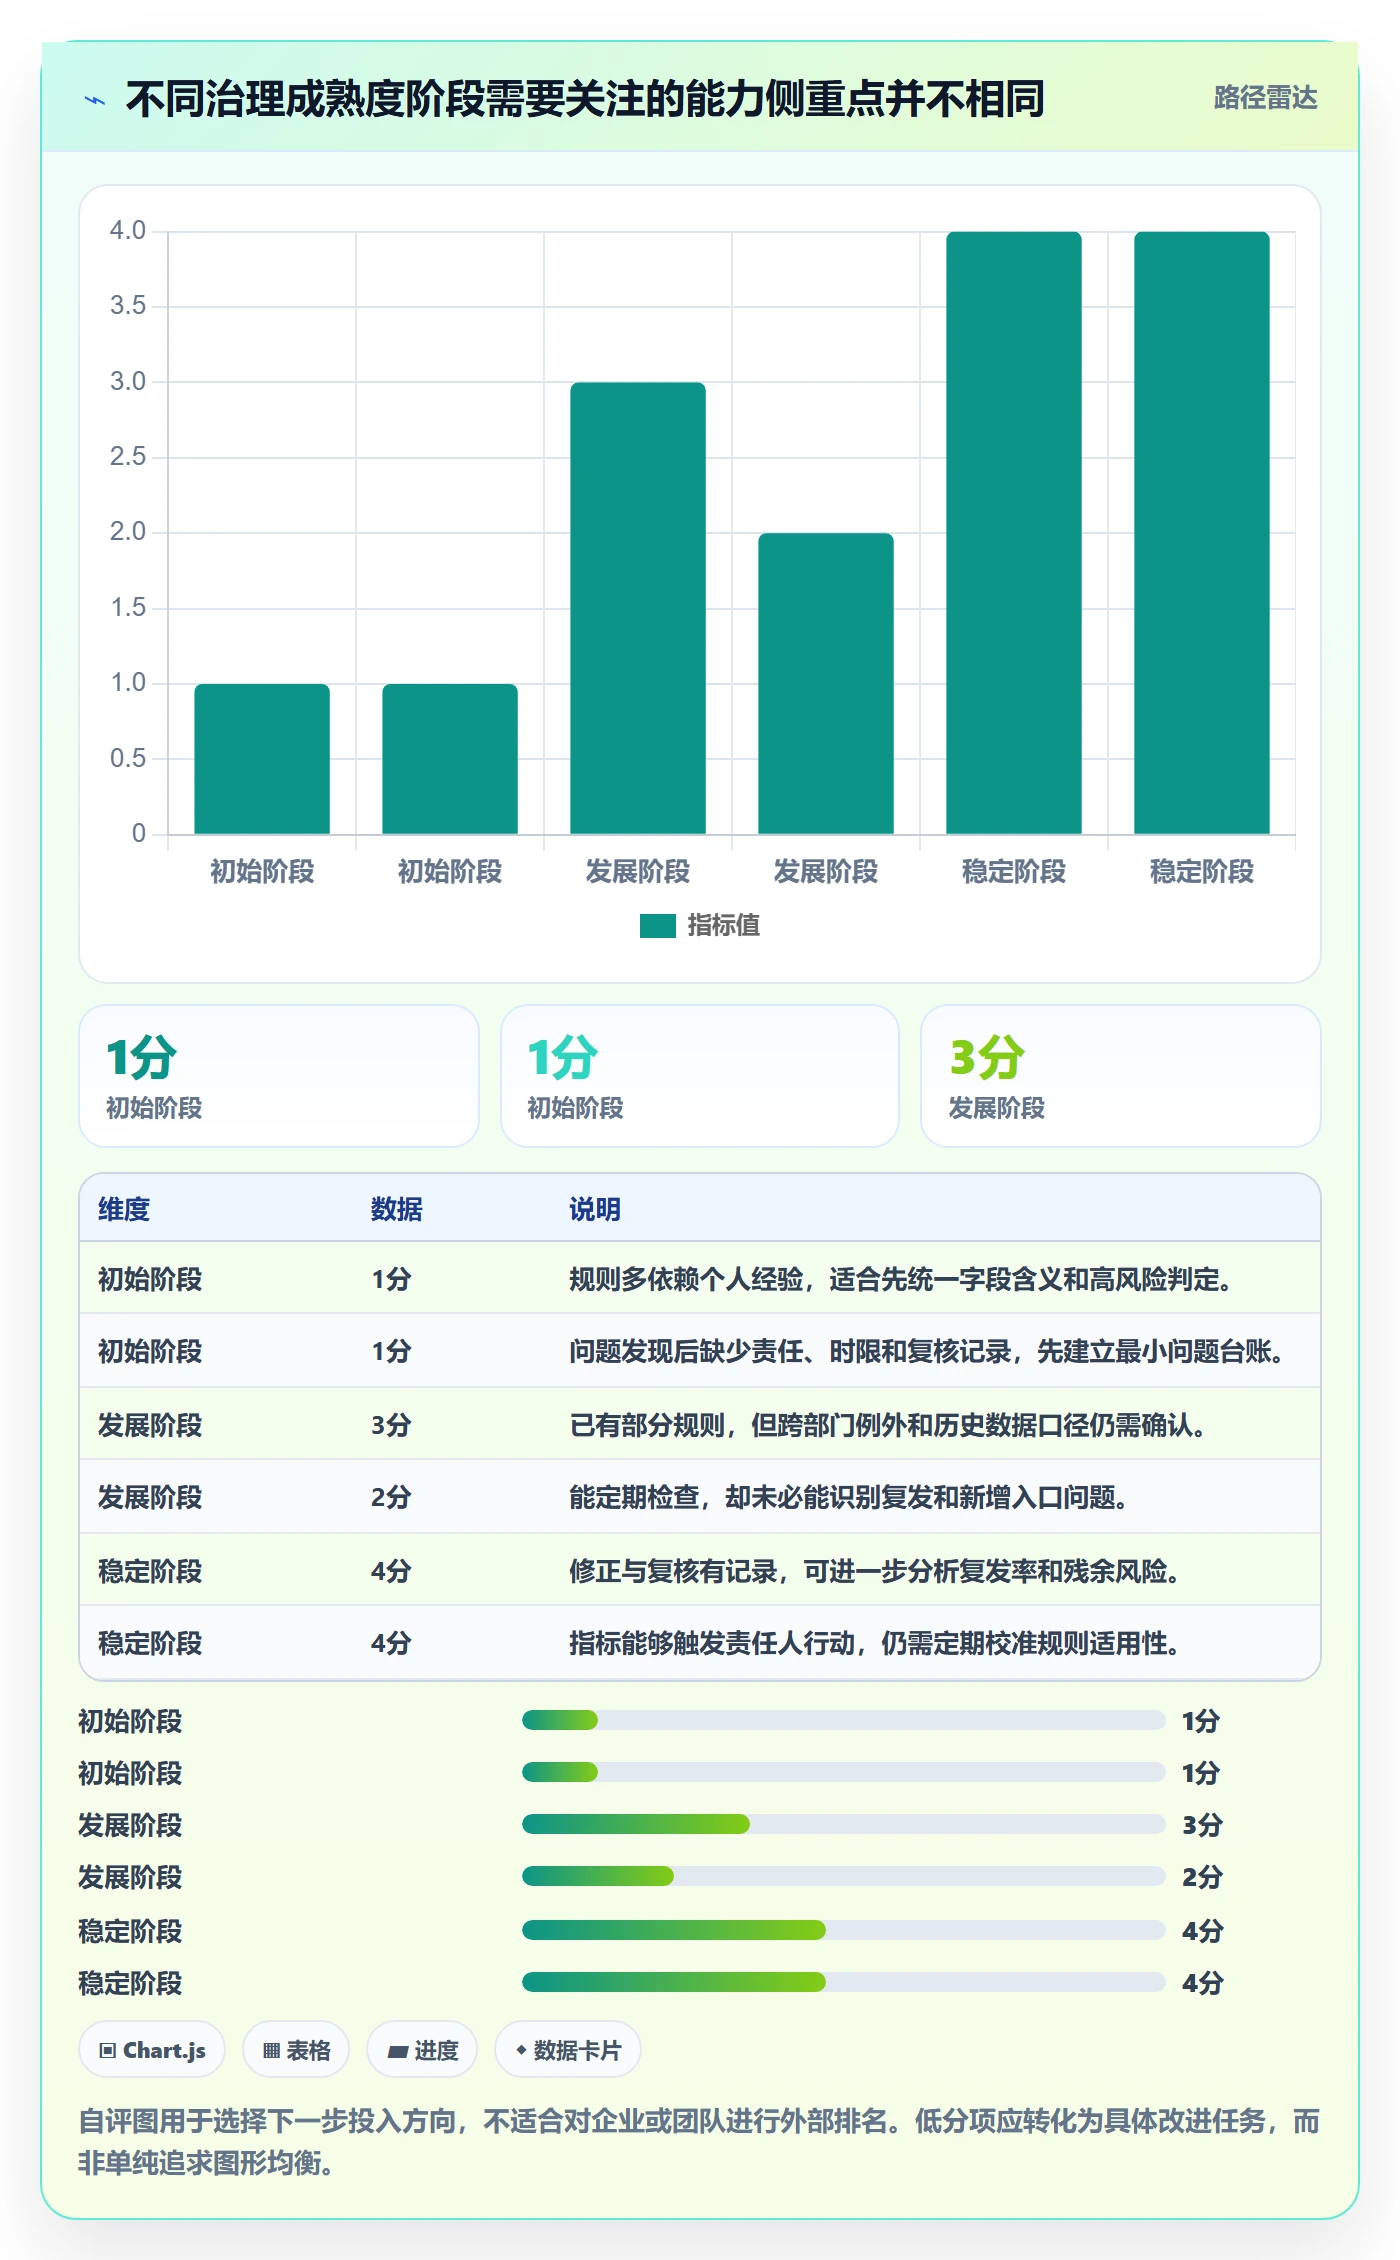Screen dimensions: 1400x2260
Task: Click the 发展阶段 progress bar showing 2分
Action: point(843,1876)
